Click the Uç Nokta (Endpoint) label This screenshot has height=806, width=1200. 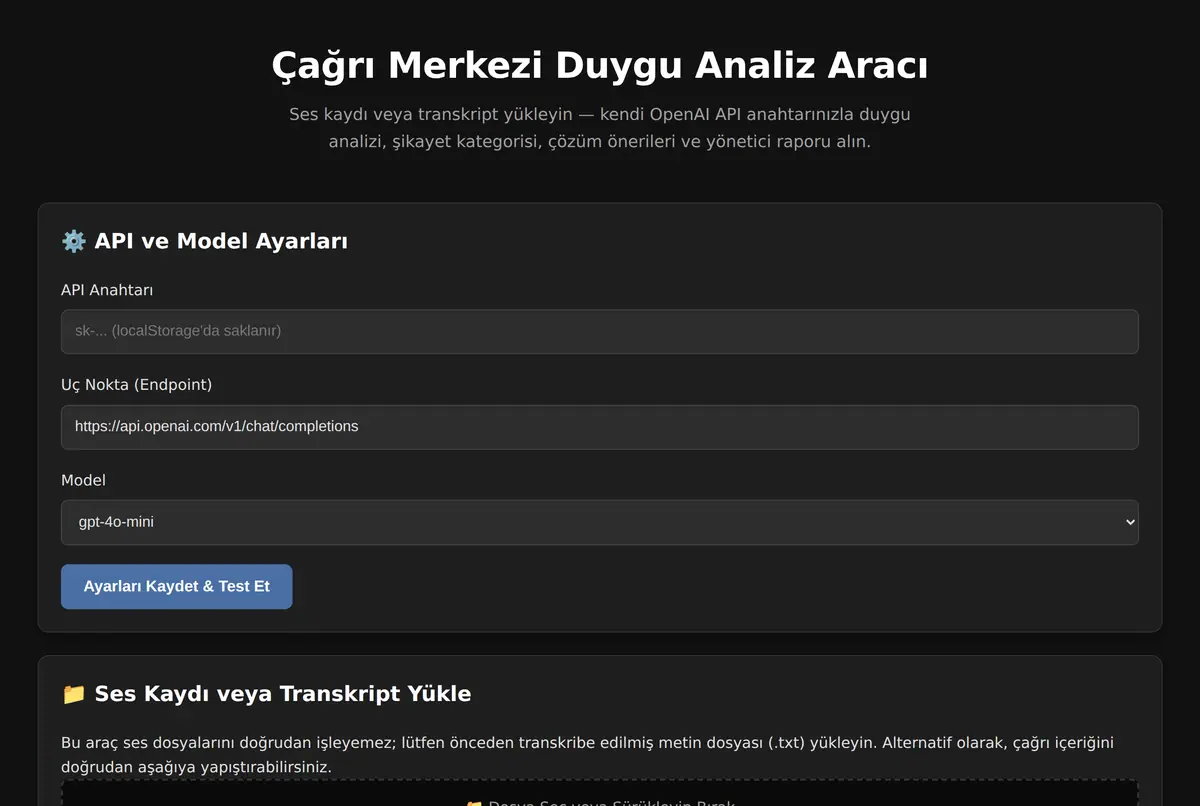coord(137,385)
